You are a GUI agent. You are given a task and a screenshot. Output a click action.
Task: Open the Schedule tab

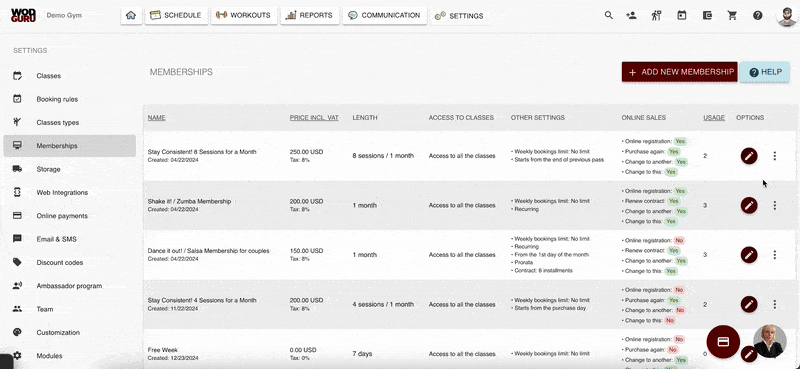176,15
